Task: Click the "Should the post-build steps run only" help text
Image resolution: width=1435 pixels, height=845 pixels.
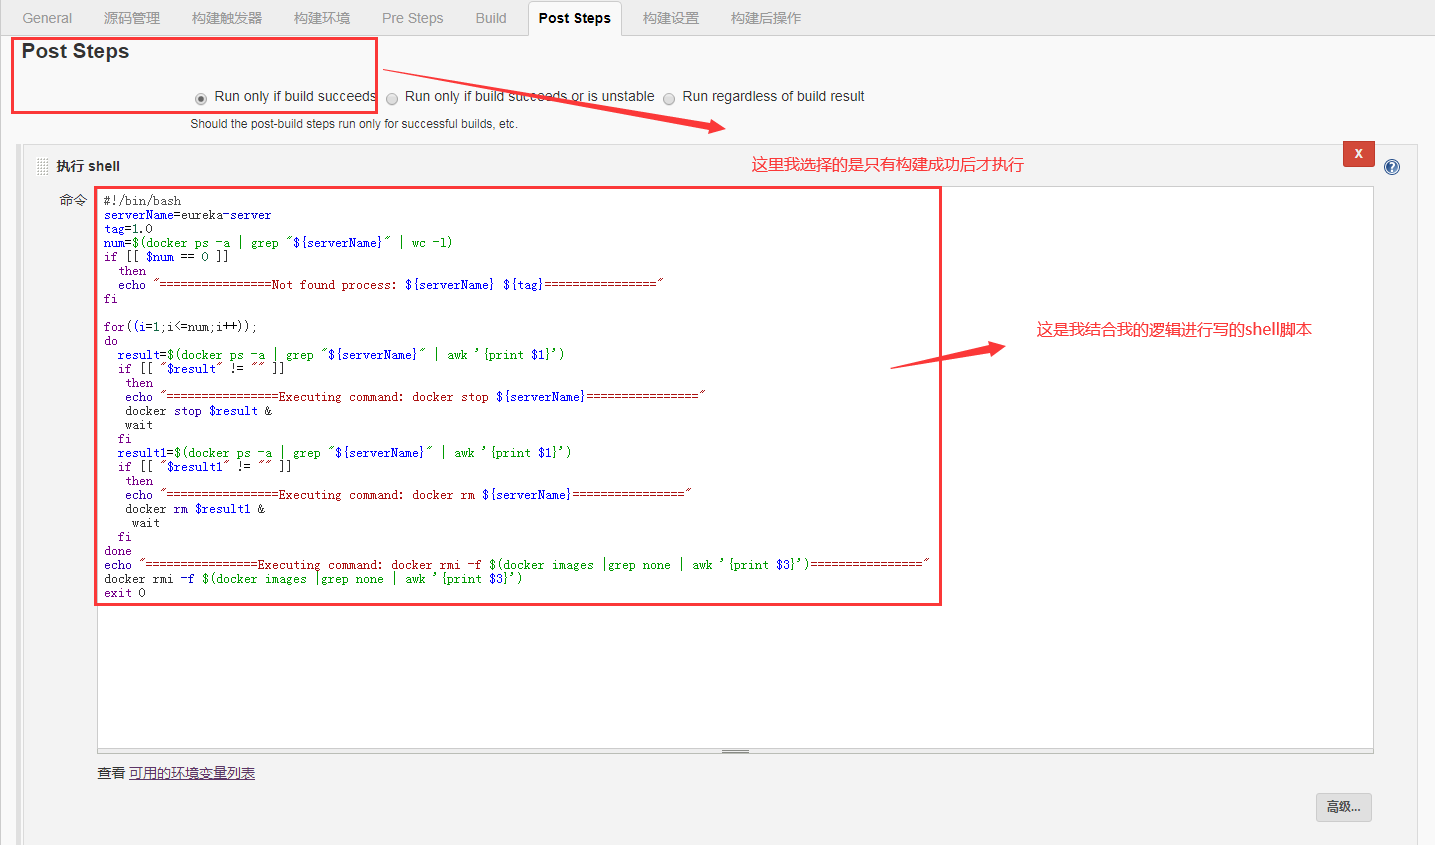Action: (x=354, y=124)
